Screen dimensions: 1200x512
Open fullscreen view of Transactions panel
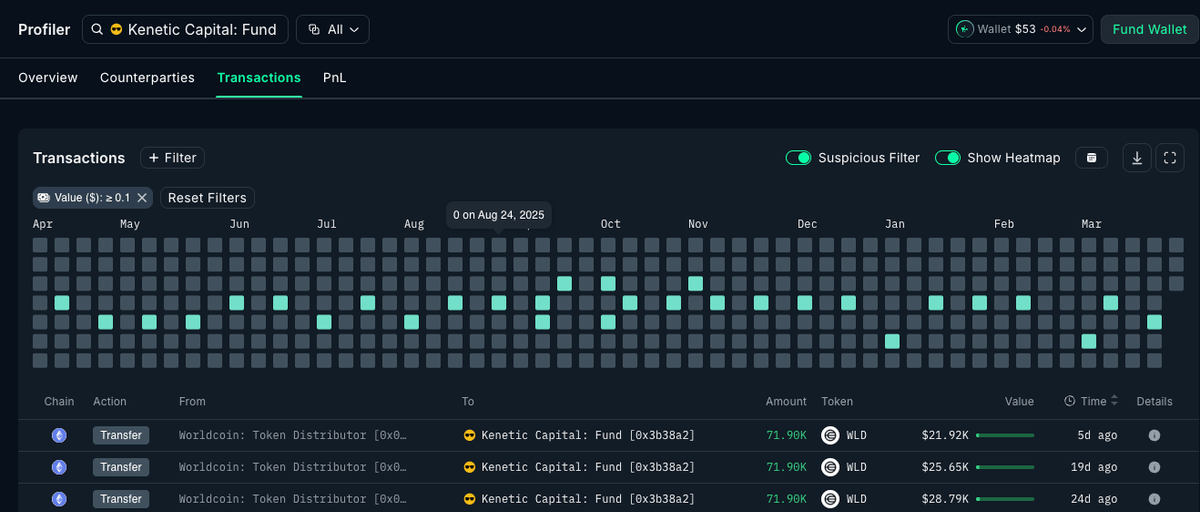tap(1170, 158)
